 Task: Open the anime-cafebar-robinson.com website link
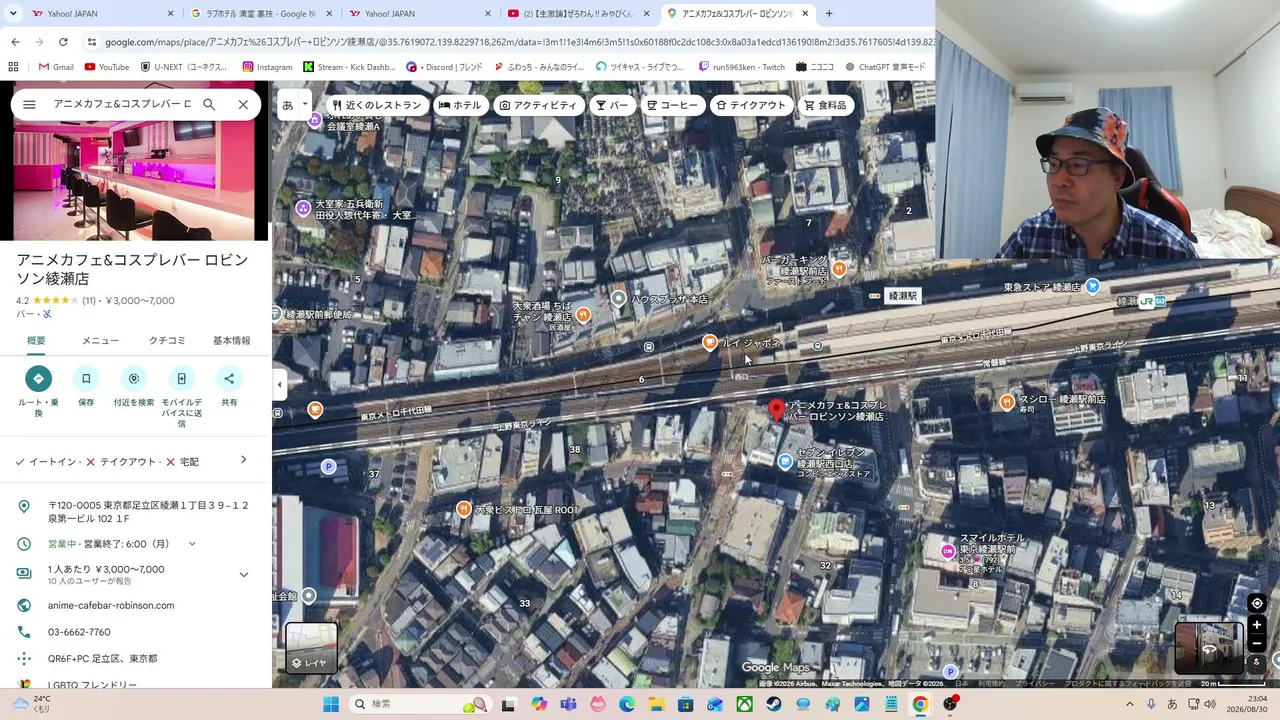pos(111,605)
